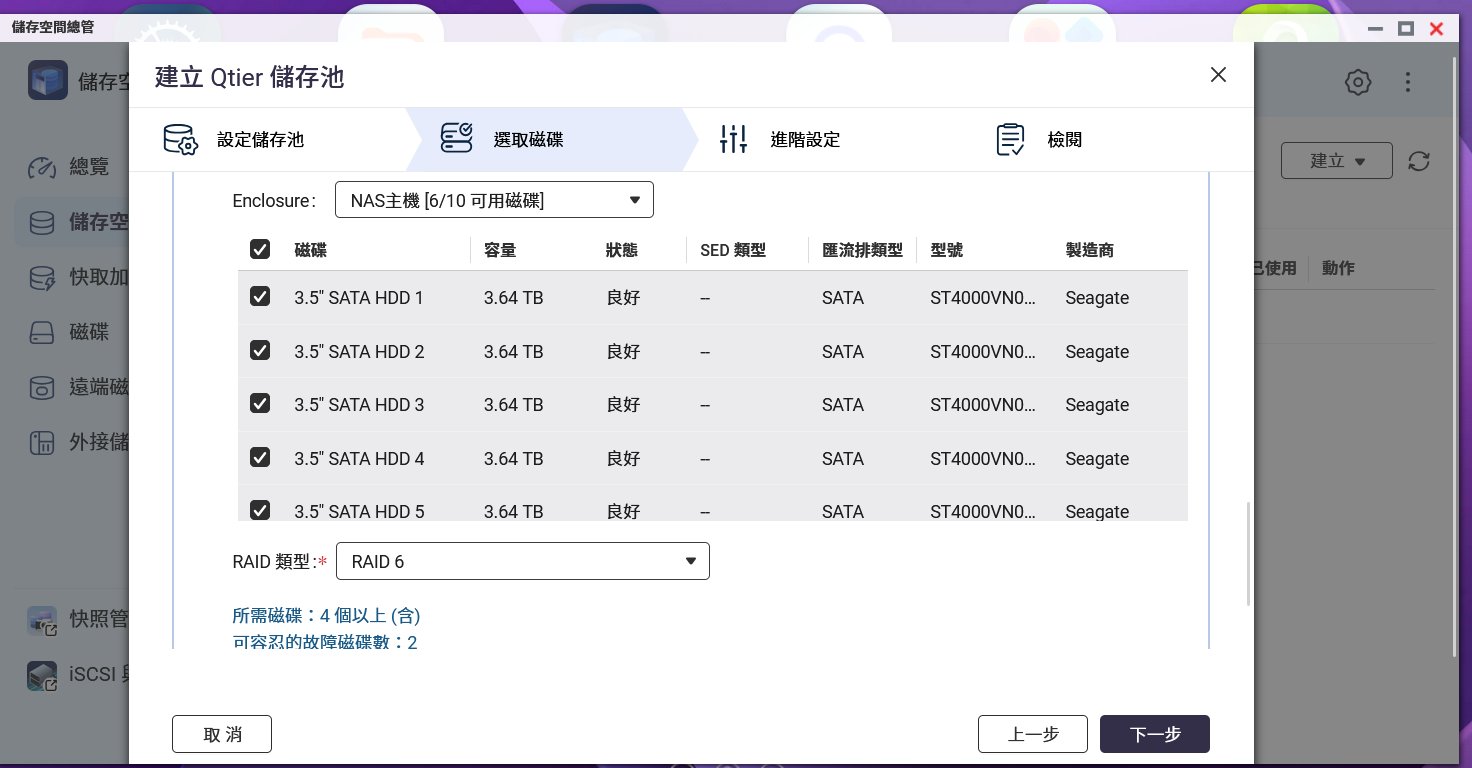Click the 遠端磁碟 remote disk icon

(x=42, y=387)
